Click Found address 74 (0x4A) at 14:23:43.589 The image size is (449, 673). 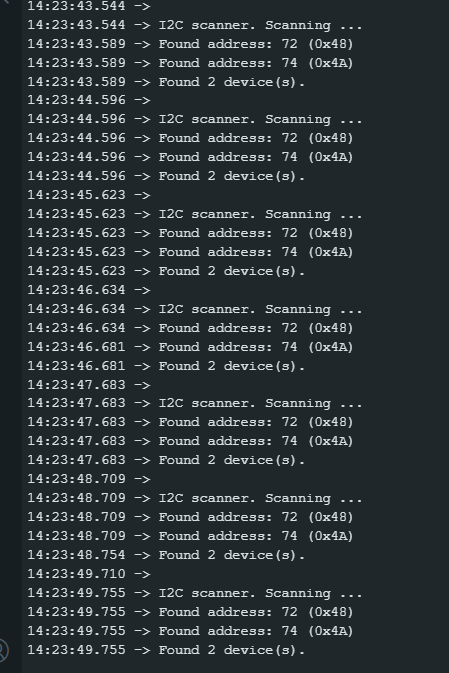click(x=190, y=63)
